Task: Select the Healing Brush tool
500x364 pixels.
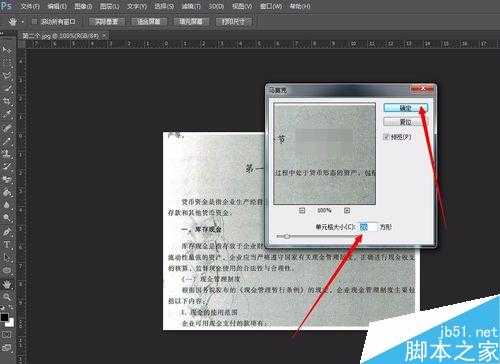Action: [x=7, y=127]
